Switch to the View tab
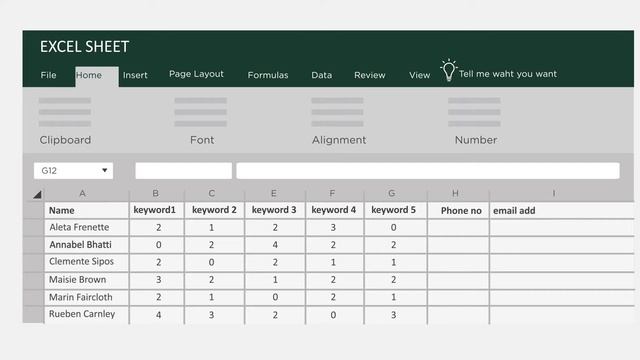The height and width of the screenshot is (360, 640). (x=420, y=75)
